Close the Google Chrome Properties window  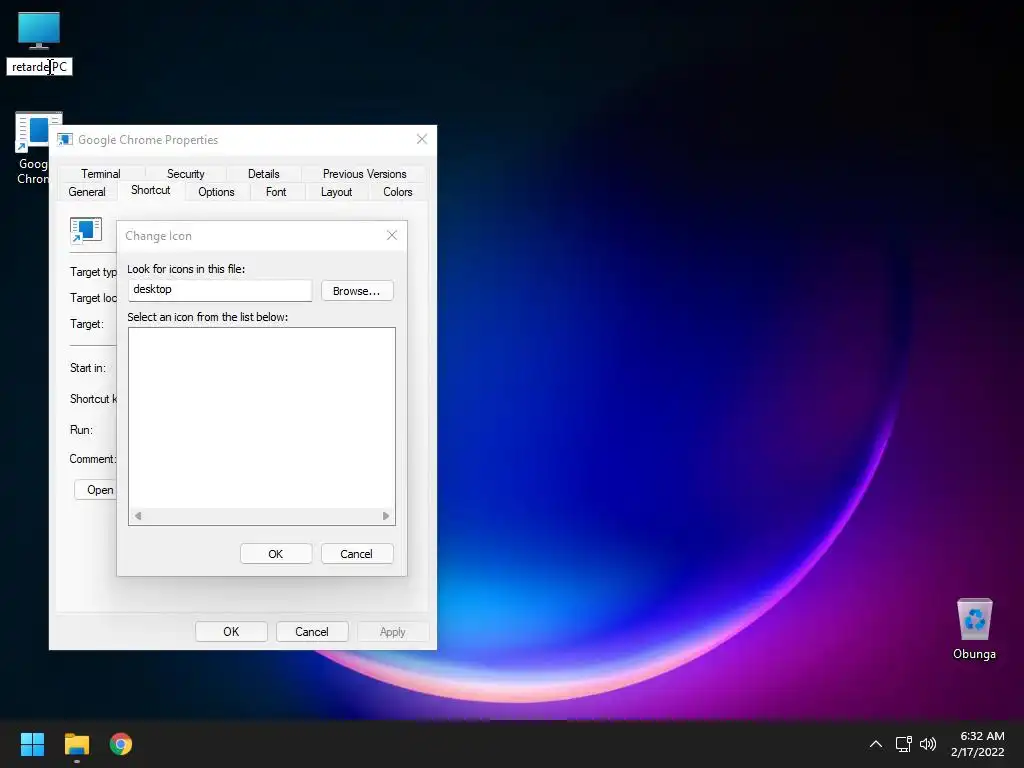[x=422, y=139]
